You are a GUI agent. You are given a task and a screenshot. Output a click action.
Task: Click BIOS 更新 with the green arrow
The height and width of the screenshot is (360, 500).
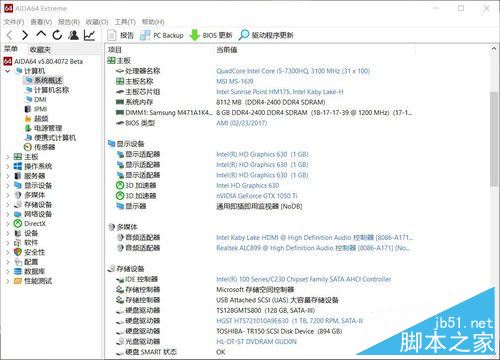[x=211, y=35]
